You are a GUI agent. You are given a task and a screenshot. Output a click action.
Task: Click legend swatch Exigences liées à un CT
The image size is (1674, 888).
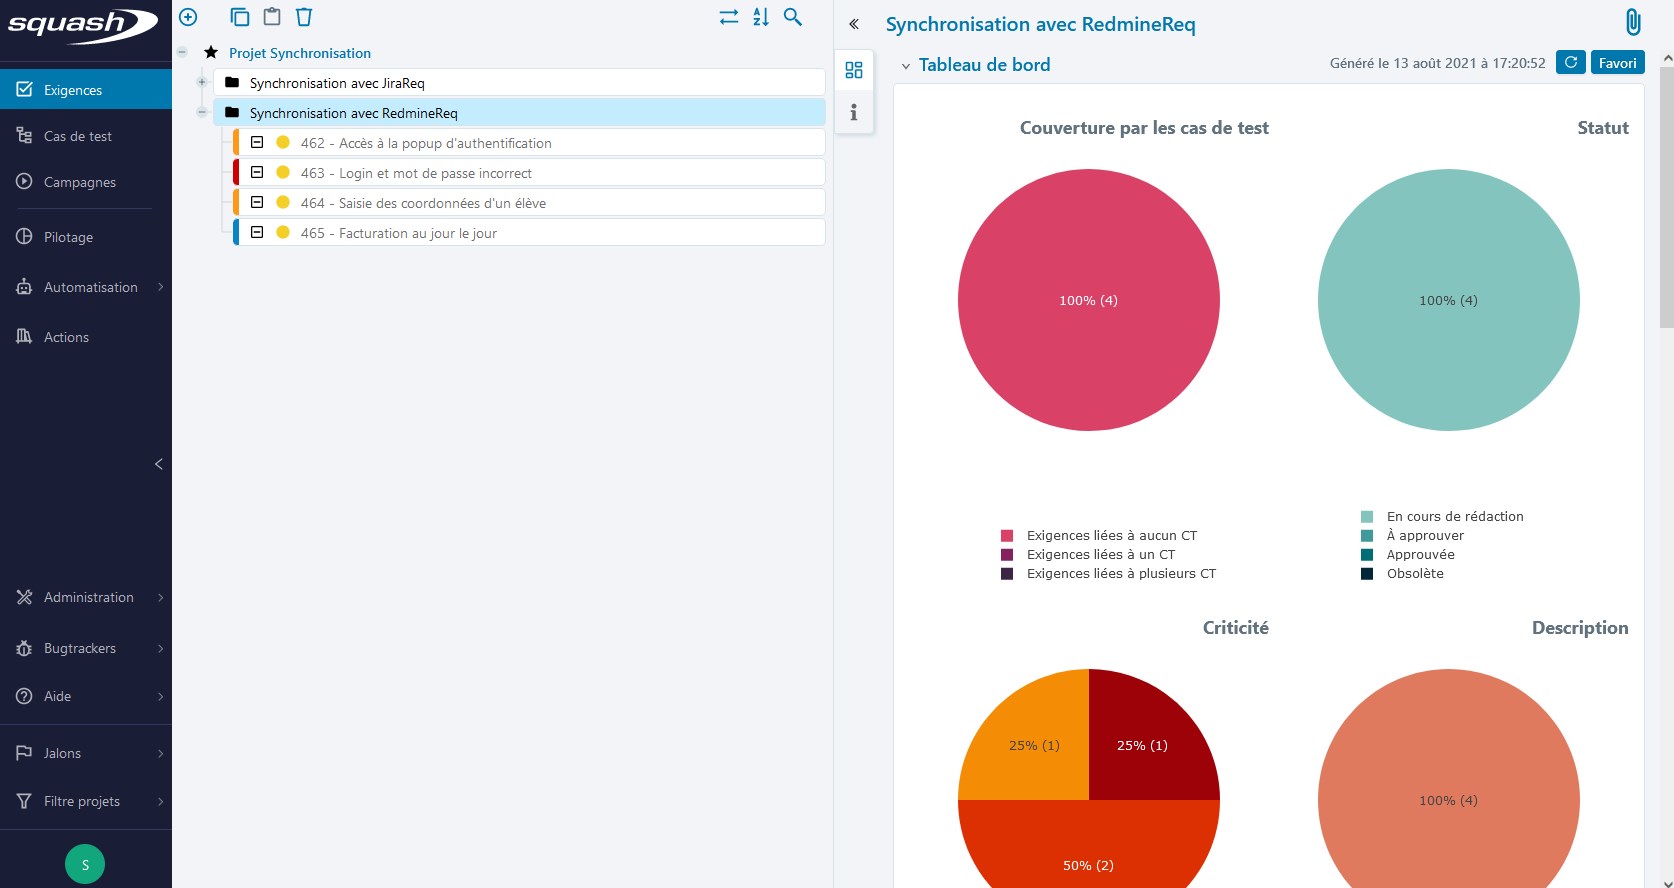tap(1007, 555)
